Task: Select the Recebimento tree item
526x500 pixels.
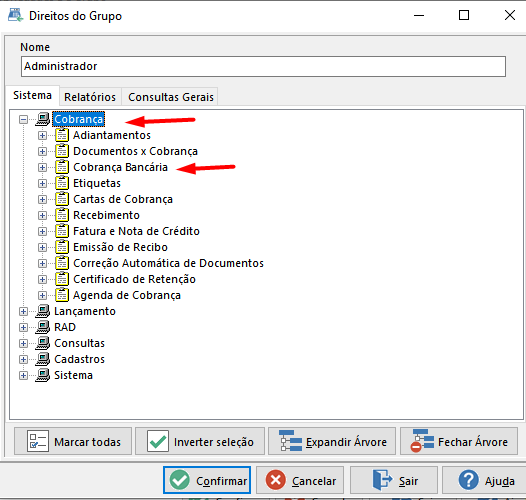Action: pos(106,215)
